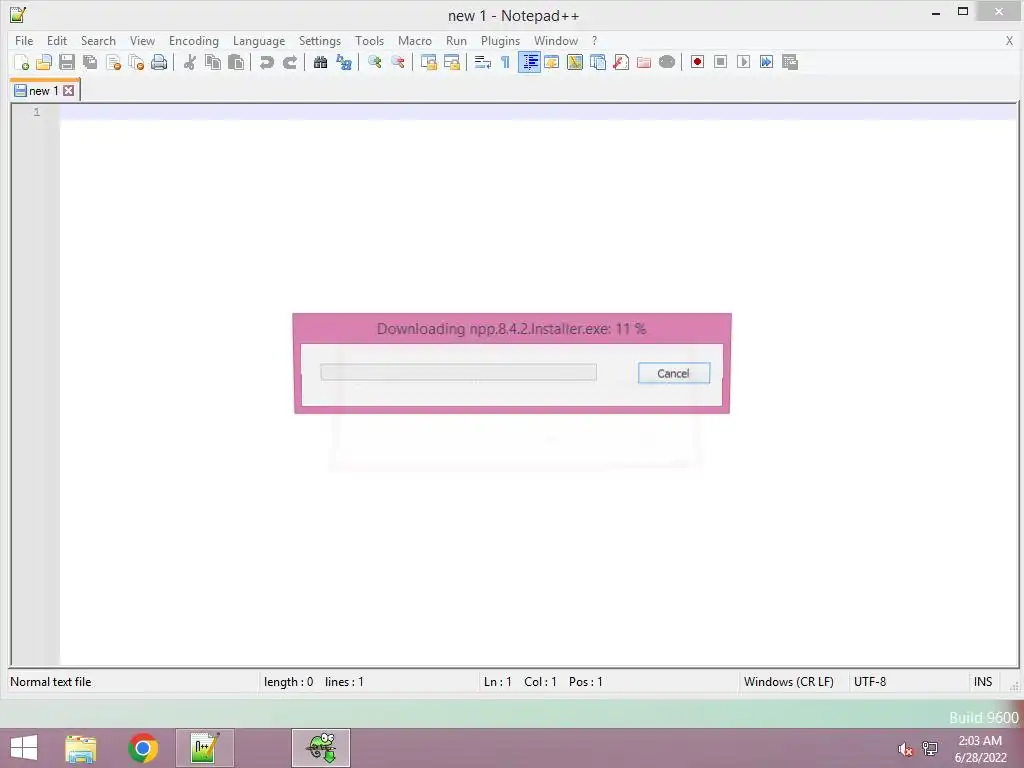Image resolution: width=1024 pixels, height=768 pixels.
Task: Launch Google Chrome from the taskbar
Action: coord(143,748)
